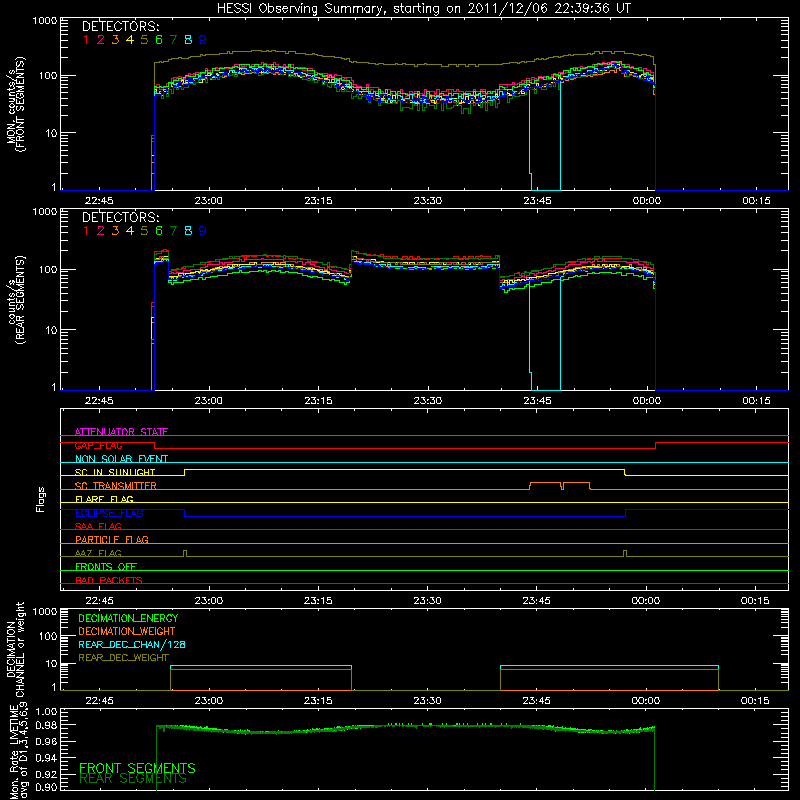The image size is (800, 800).
Task: Select olive detector 5 in the rear segments legend
Action: coord(144,231)
